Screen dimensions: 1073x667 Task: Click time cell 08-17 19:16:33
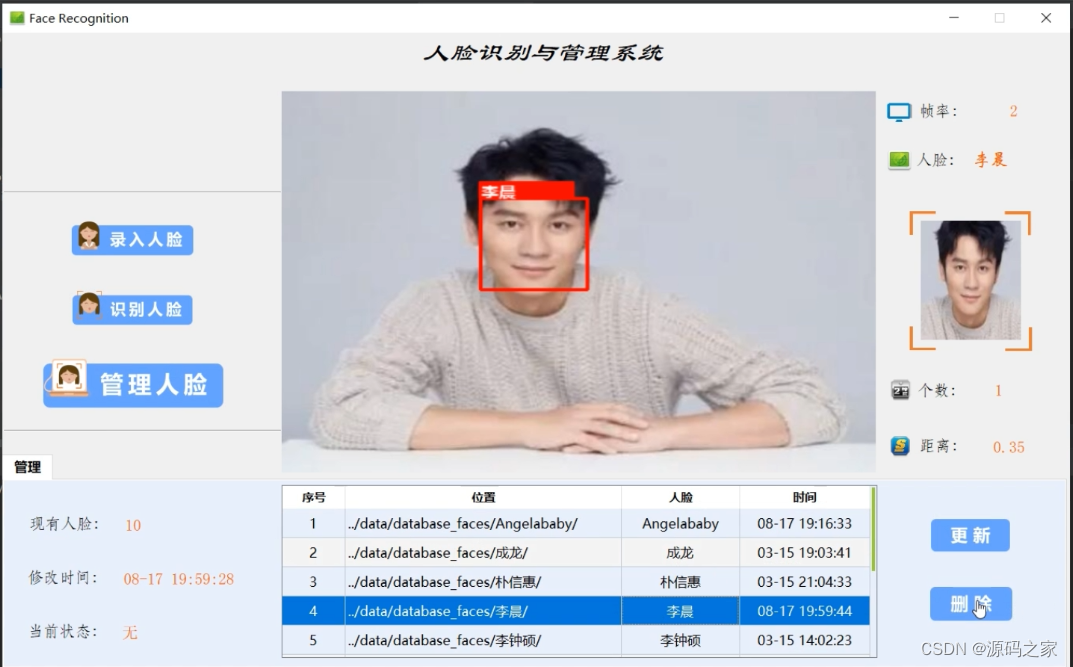point(805,523)
